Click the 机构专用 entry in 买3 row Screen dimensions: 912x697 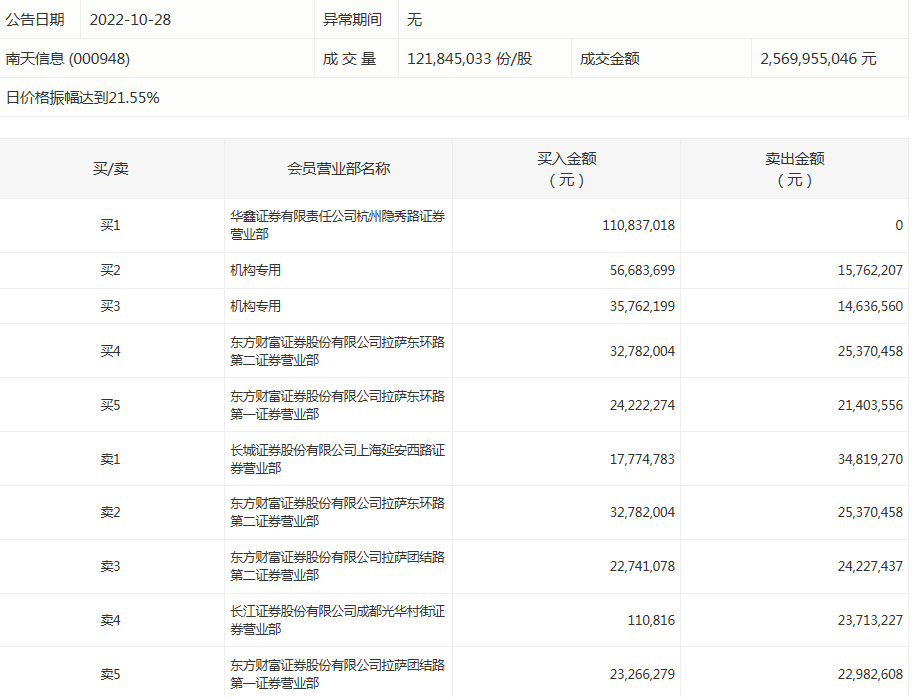[x=256, y=307]
